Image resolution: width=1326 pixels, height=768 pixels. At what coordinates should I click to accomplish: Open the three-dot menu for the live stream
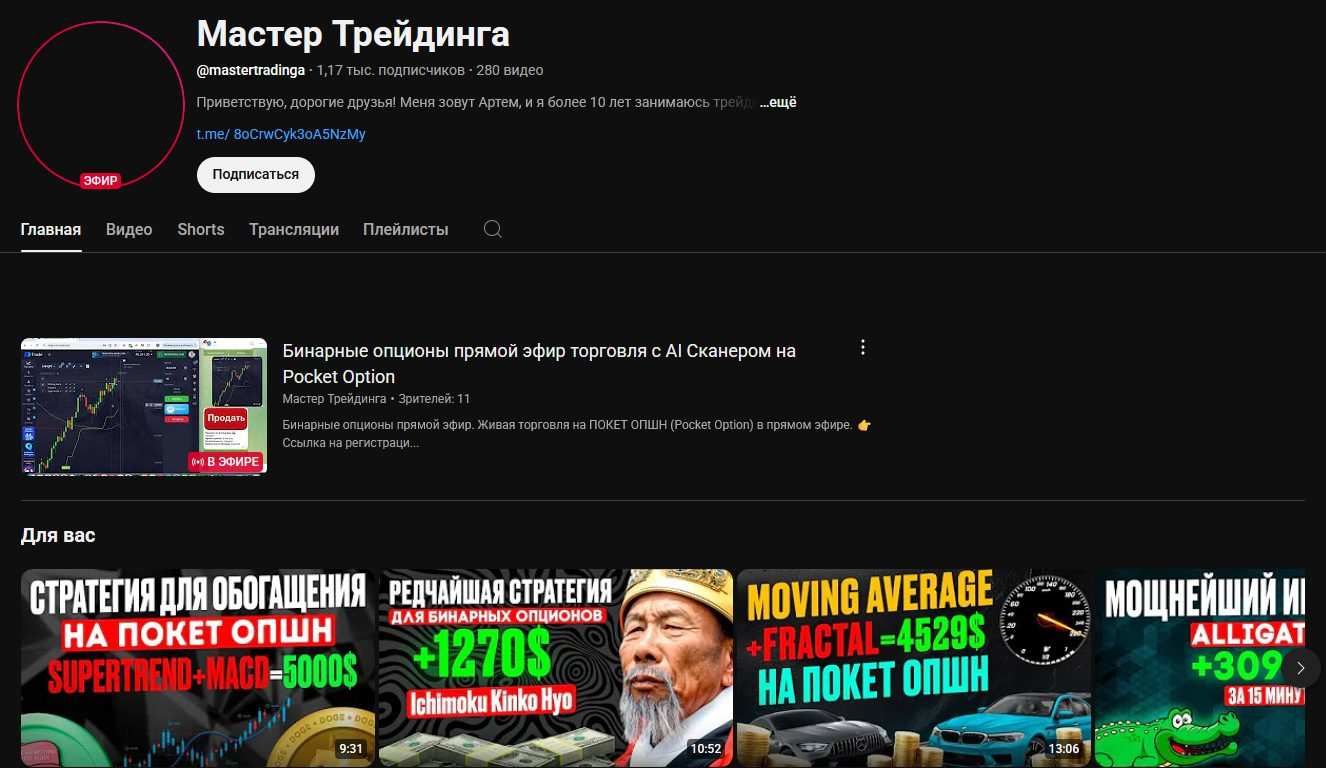[x=863, y=348]
